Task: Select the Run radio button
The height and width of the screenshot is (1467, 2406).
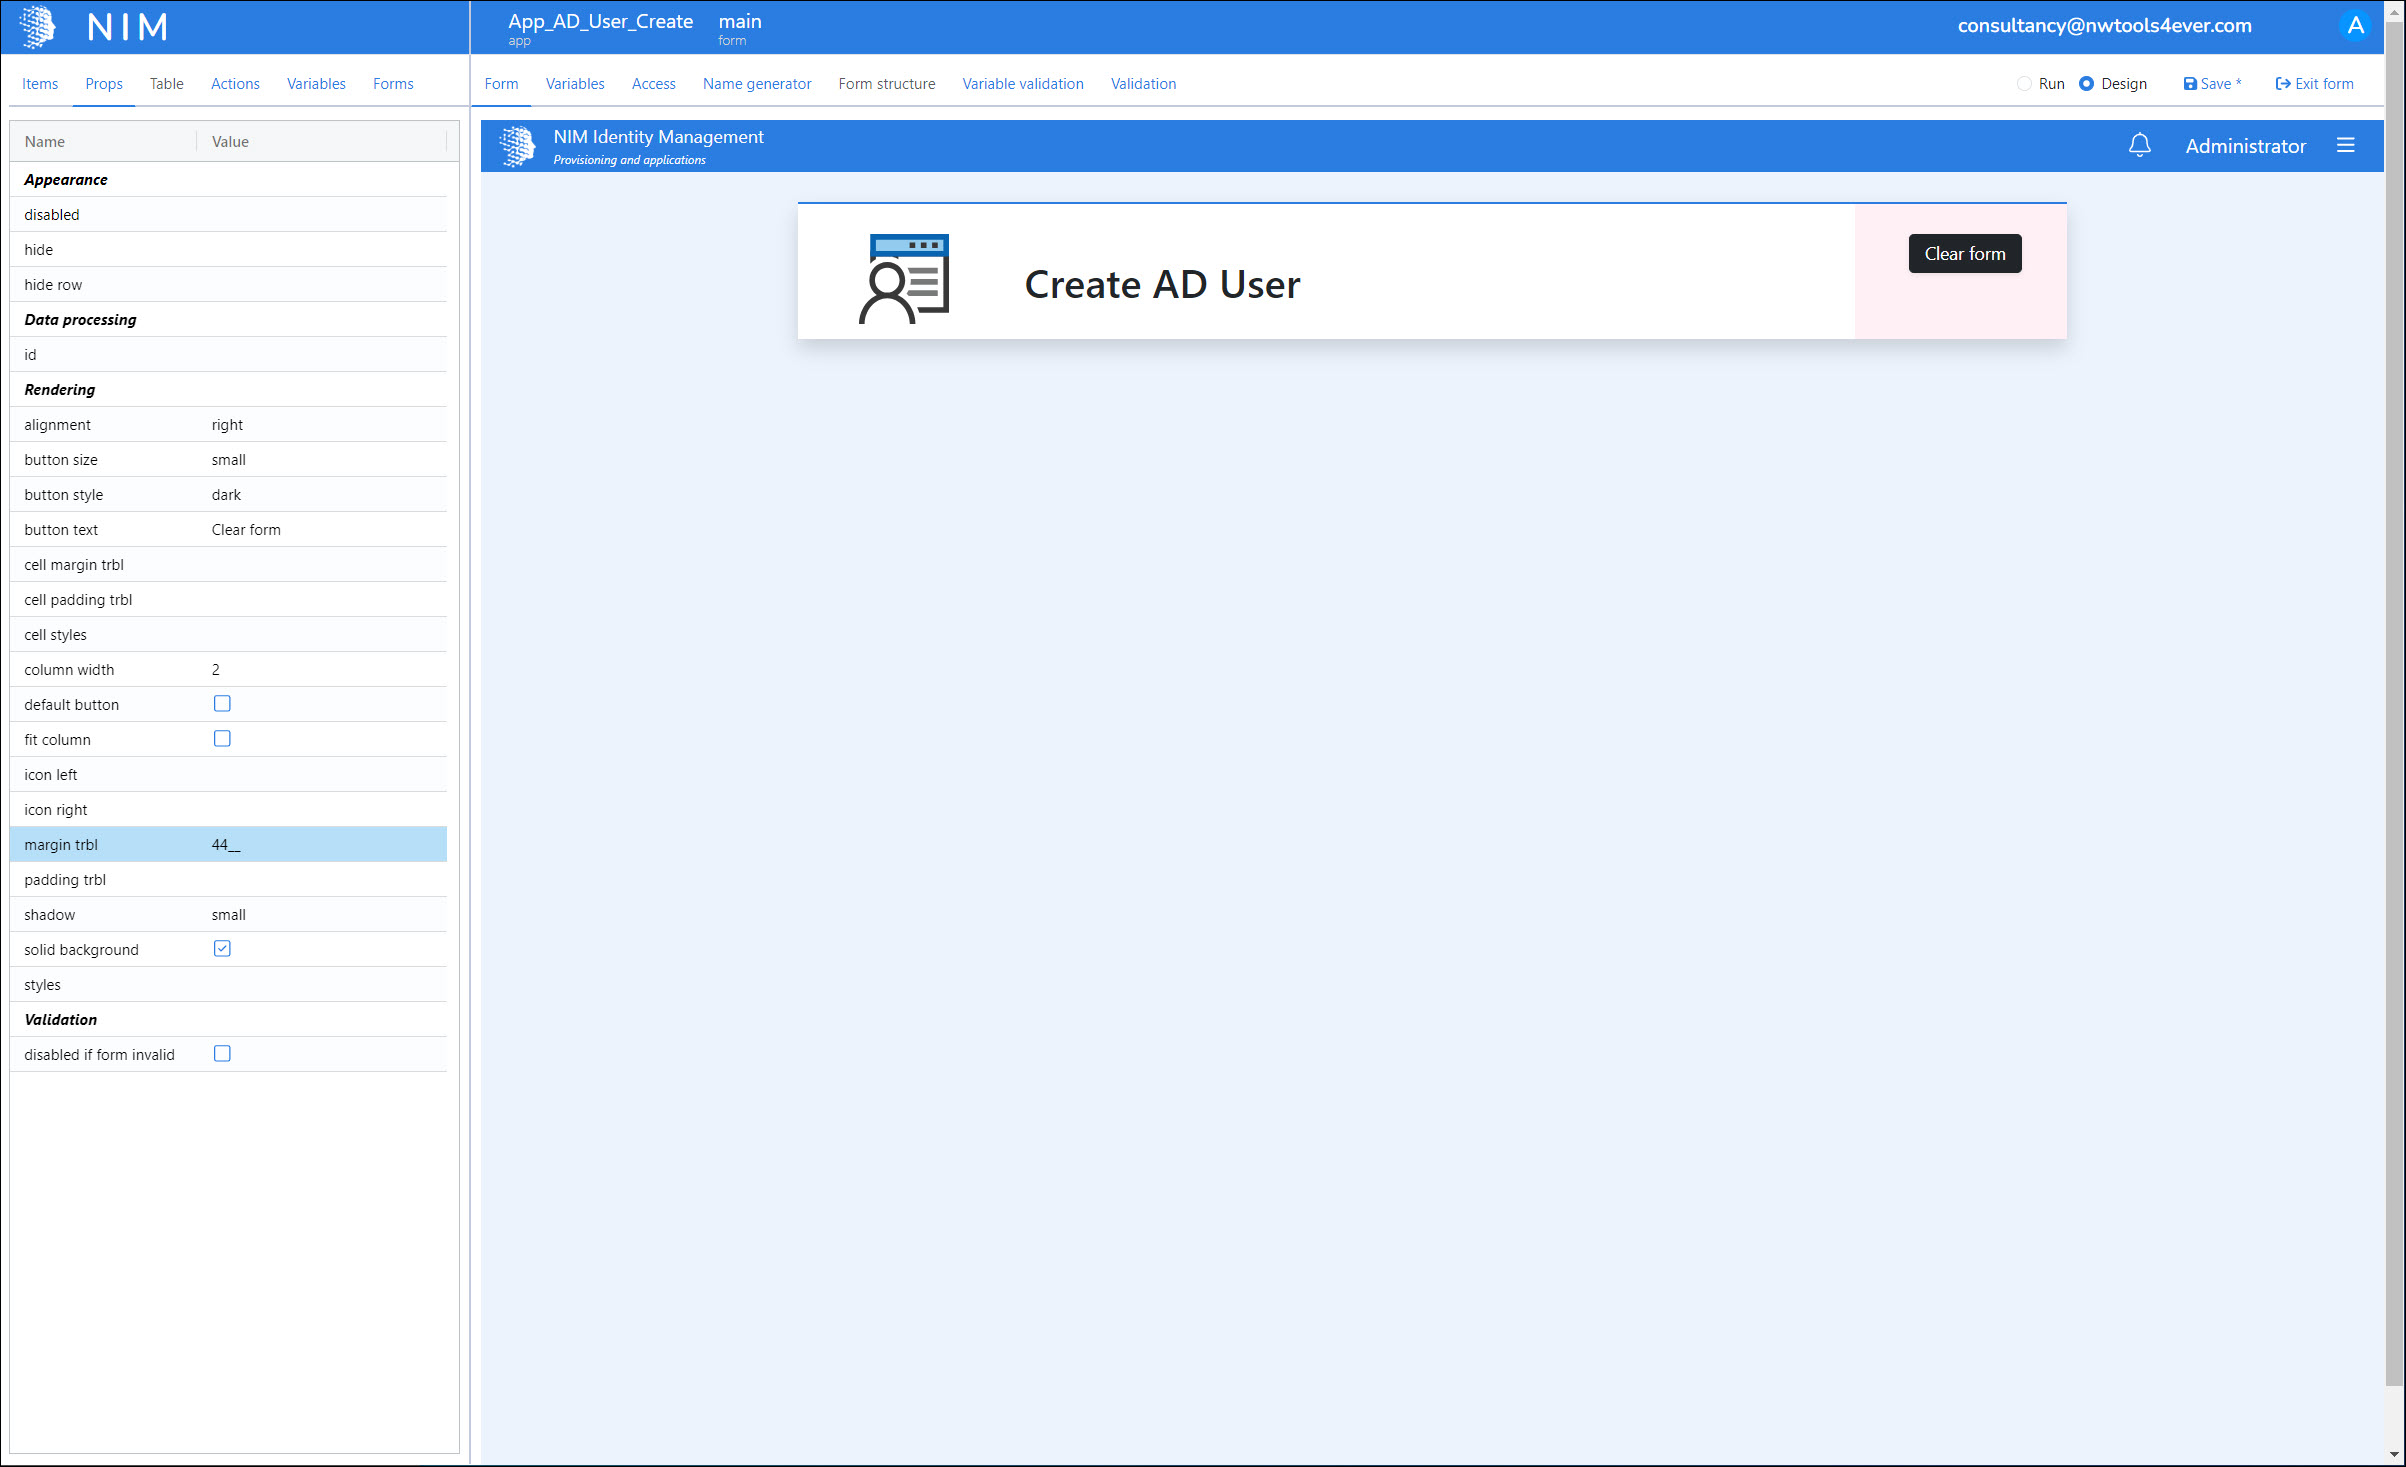Action: click(2024, 84)
